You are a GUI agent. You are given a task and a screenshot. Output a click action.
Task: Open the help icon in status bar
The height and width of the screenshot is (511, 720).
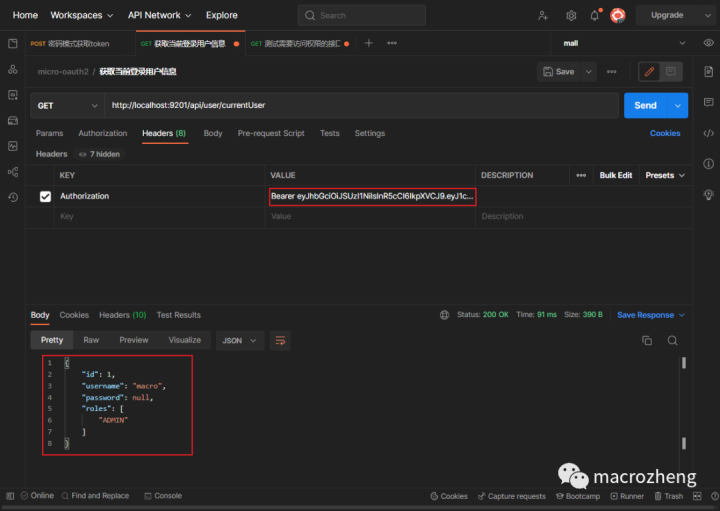click(714, 496)
